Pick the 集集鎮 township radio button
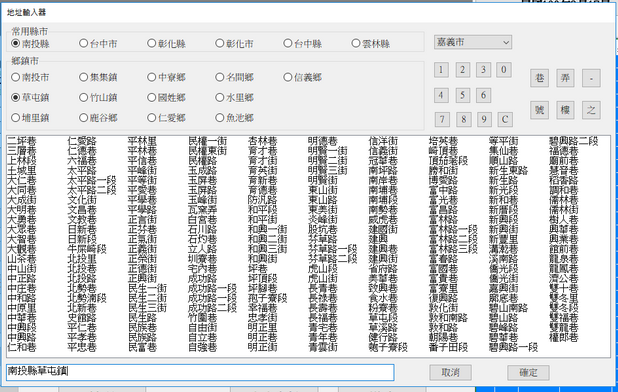 pyautogui.click(x=98, y=77)
